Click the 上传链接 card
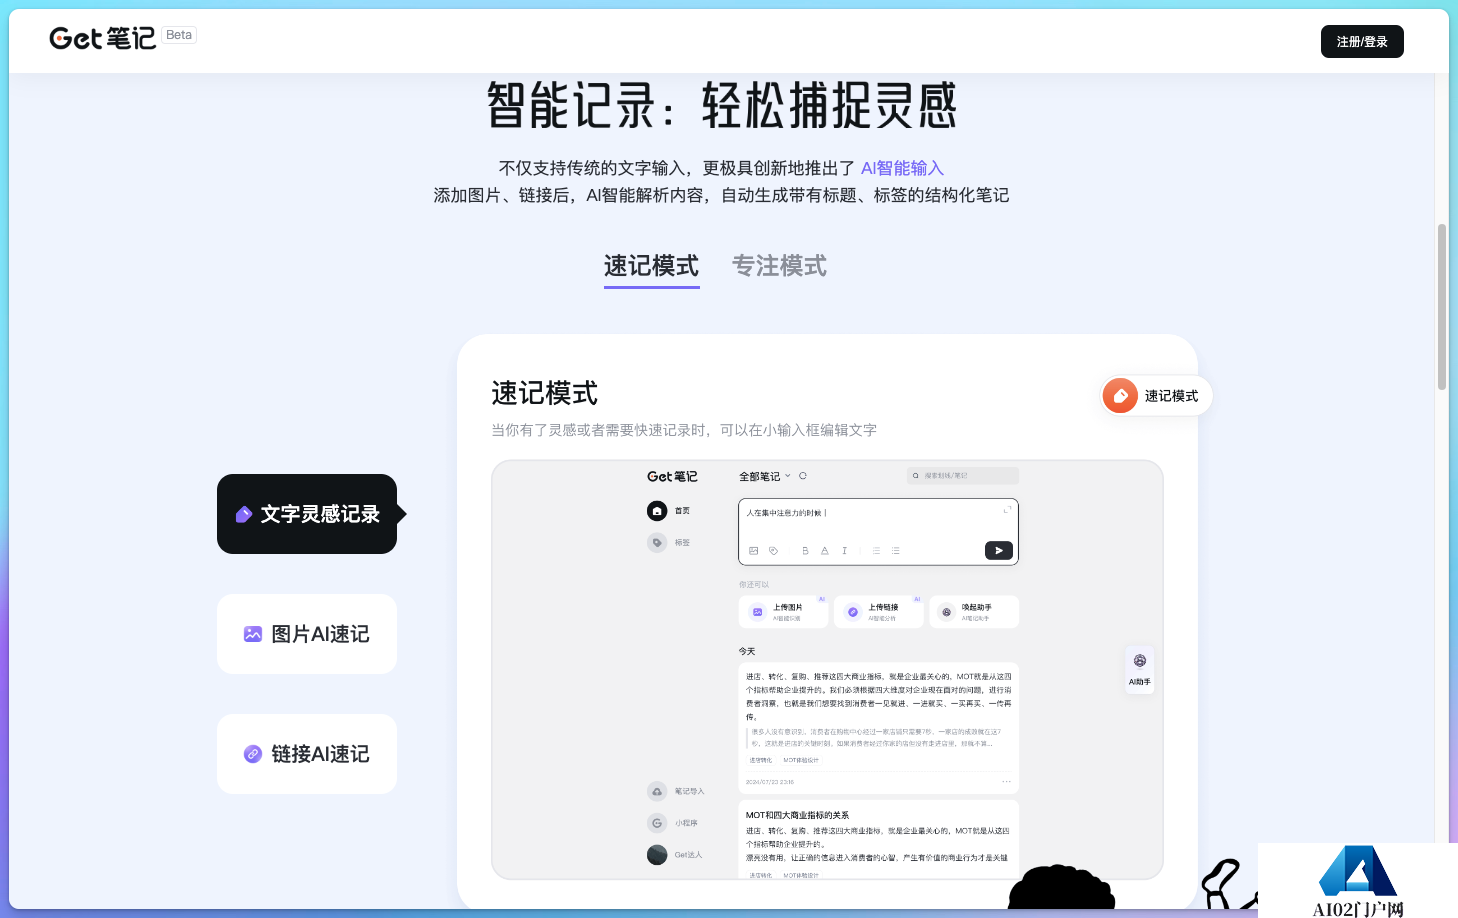Screen dimensions: 1458x918 pyautogui.click(x=879, y=612)
